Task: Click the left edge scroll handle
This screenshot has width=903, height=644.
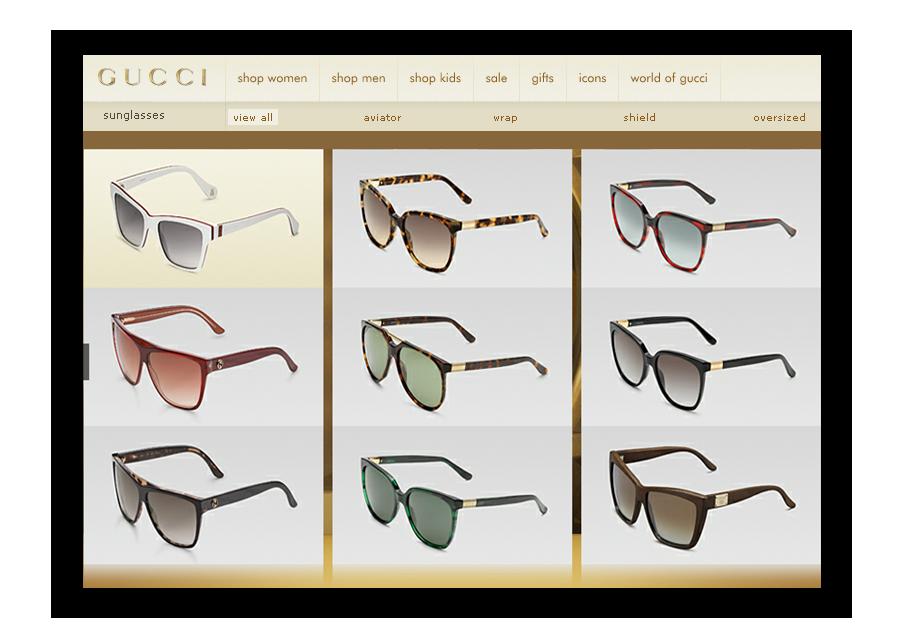Action: (x=86, y=361)
